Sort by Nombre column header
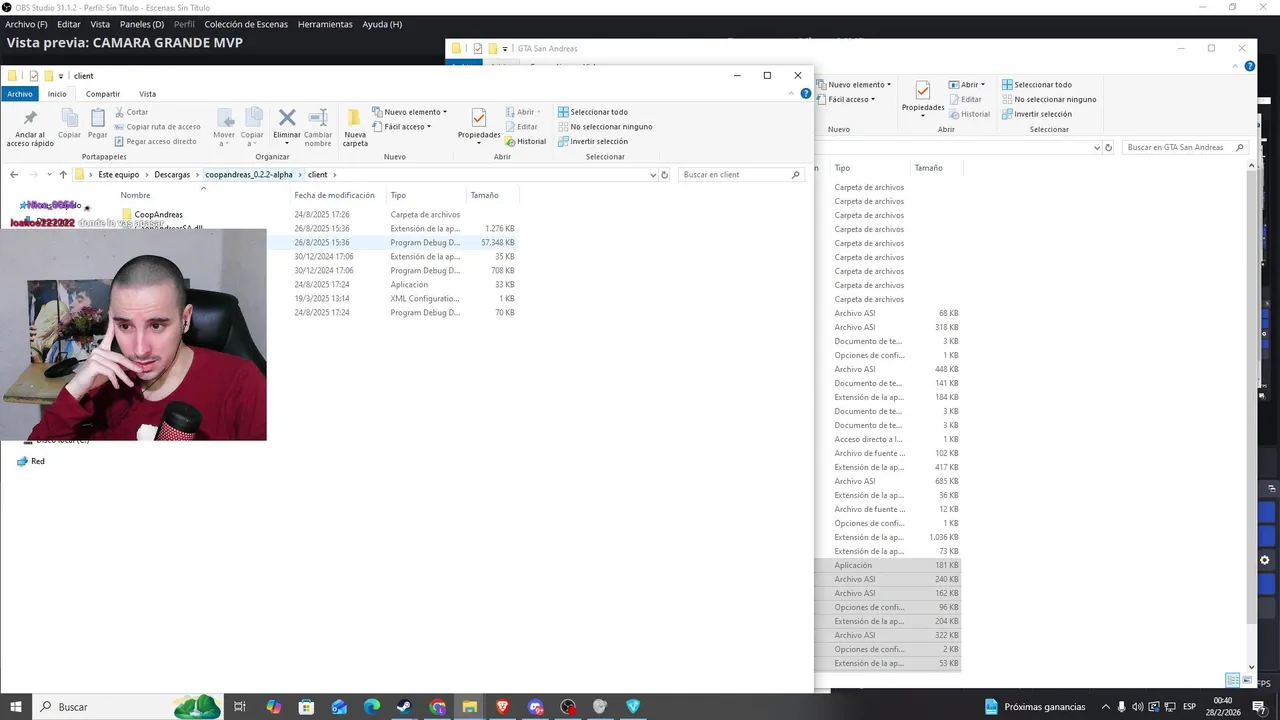This screenshot has width=1280, height=720. pyautogui.click(x=135, y=196)
